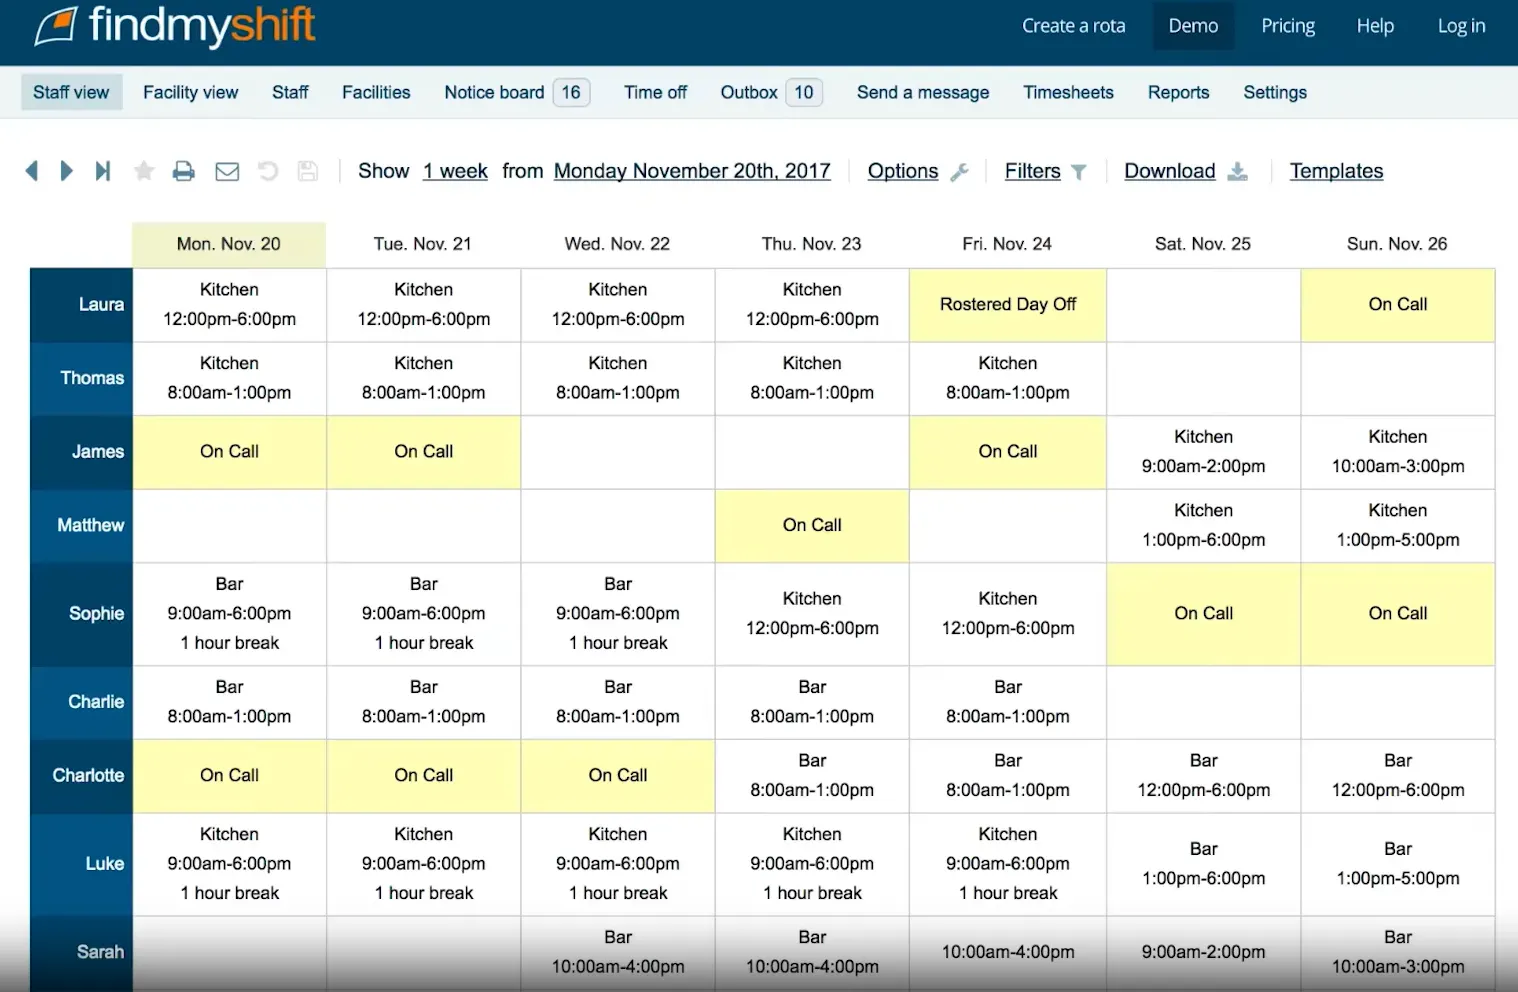Click the Create a rota link
Image resolution: width=1518 pixels, height=992 pixels.
point(1073,26)
